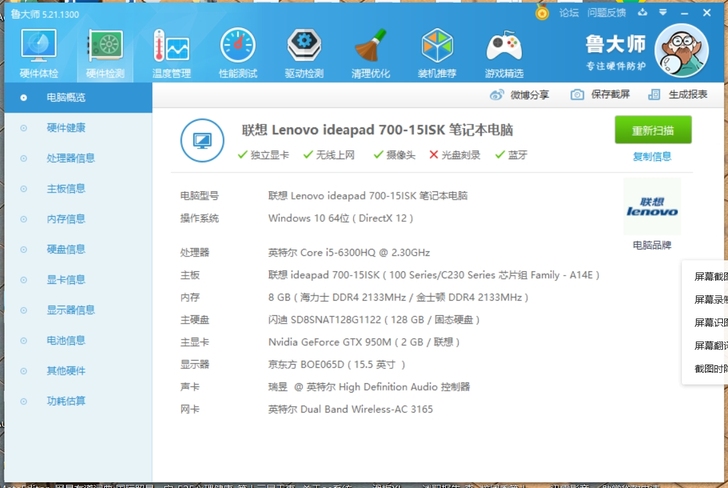Click the 京东方 BOE065D display value
The image size is (728, 488).
[337, 364]
